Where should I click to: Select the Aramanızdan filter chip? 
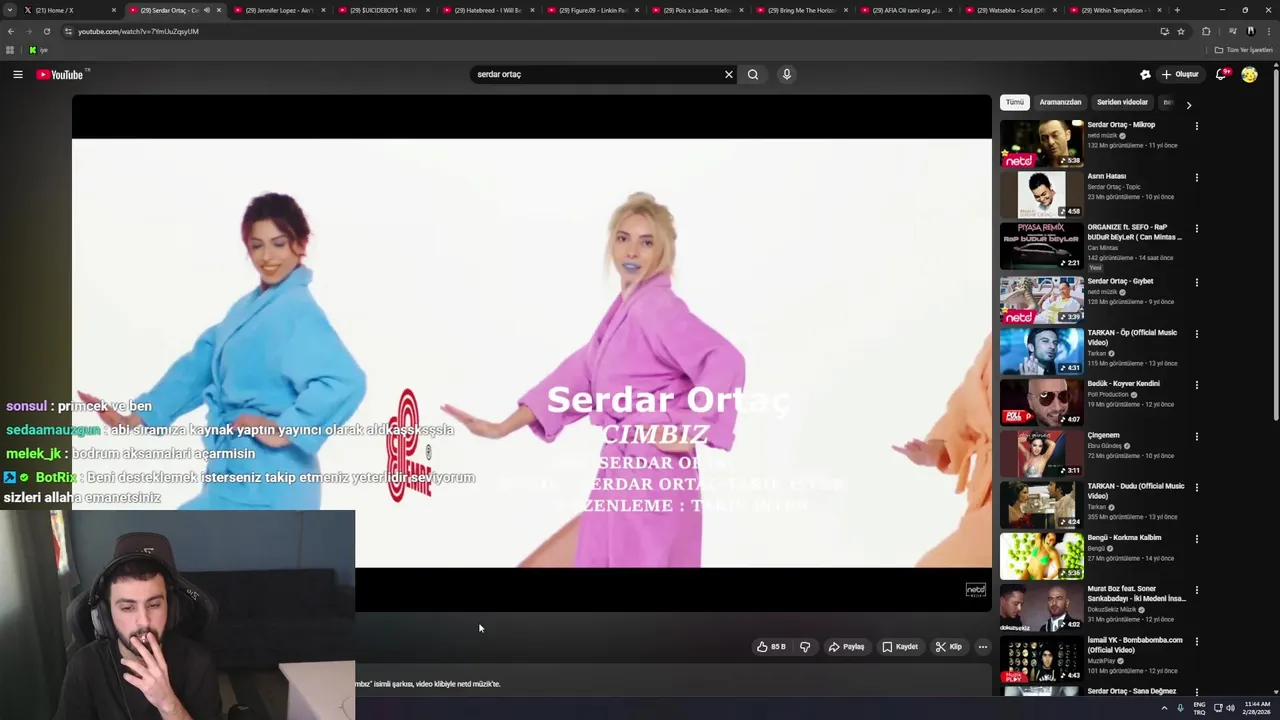coord(1060,102)
